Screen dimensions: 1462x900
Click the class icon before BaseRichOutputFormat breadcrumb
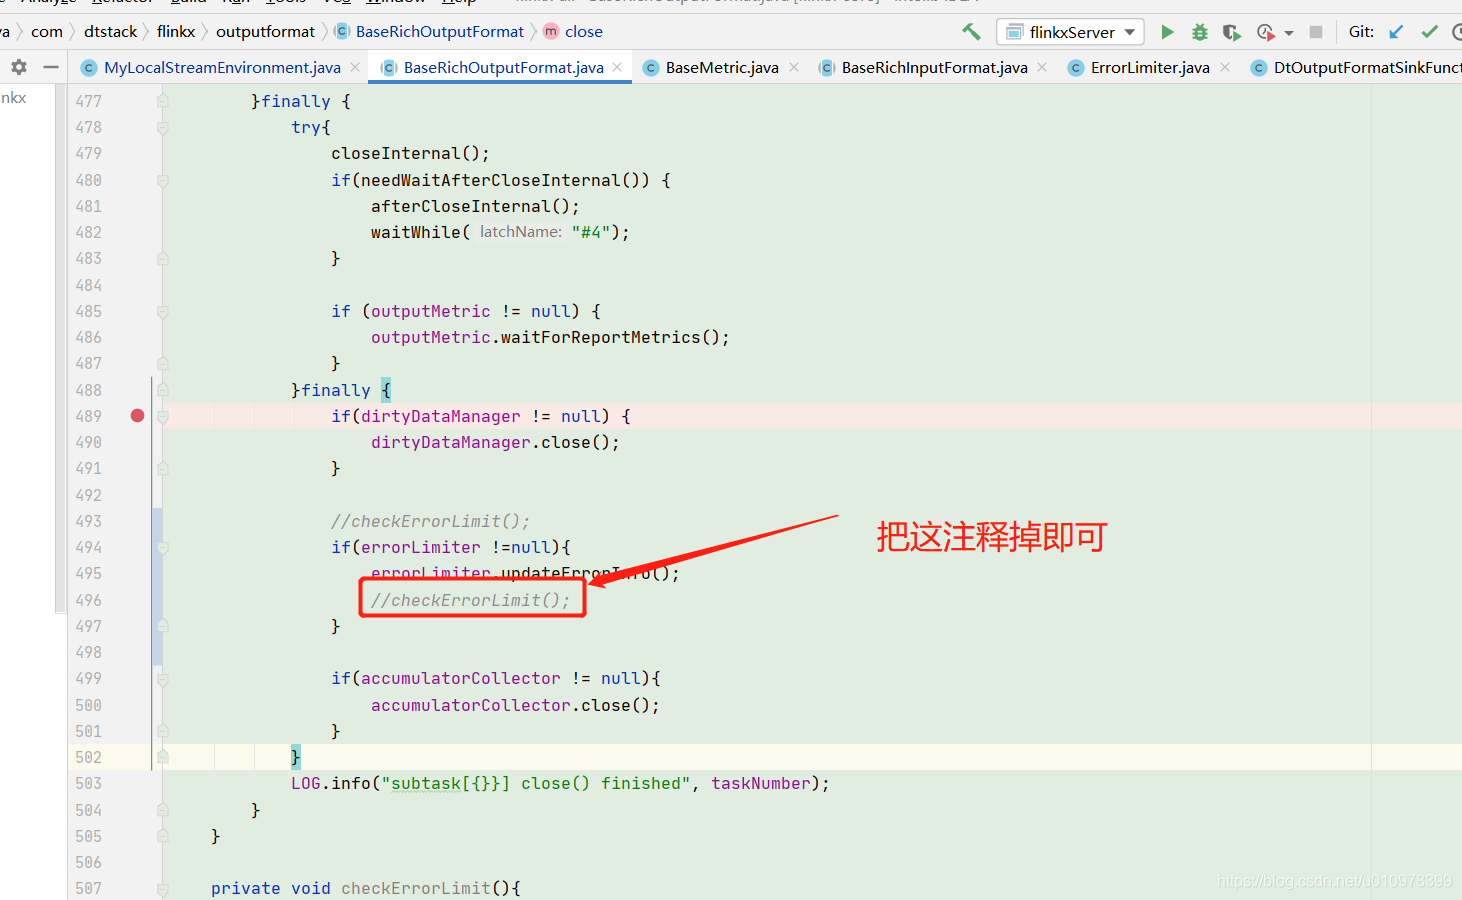coord(342,32)
